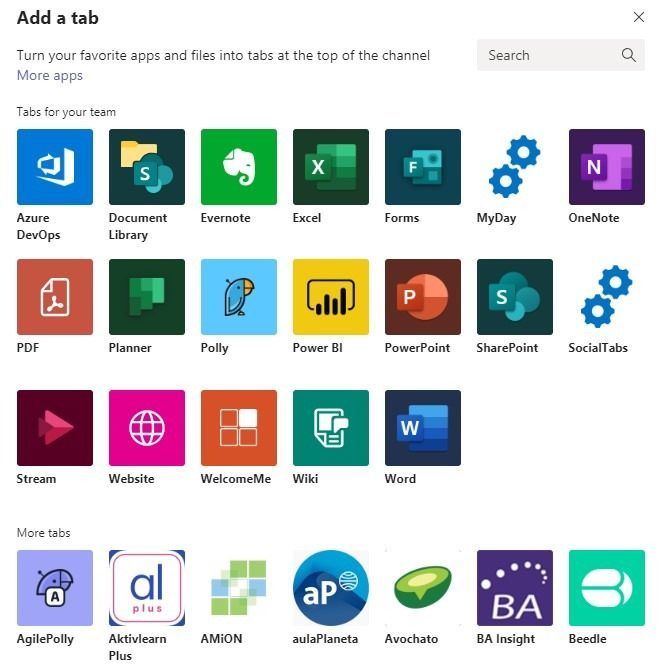Screen dimensions: 662x669
Task: Select the Document Library app icon
Action: tap(147, 167)
